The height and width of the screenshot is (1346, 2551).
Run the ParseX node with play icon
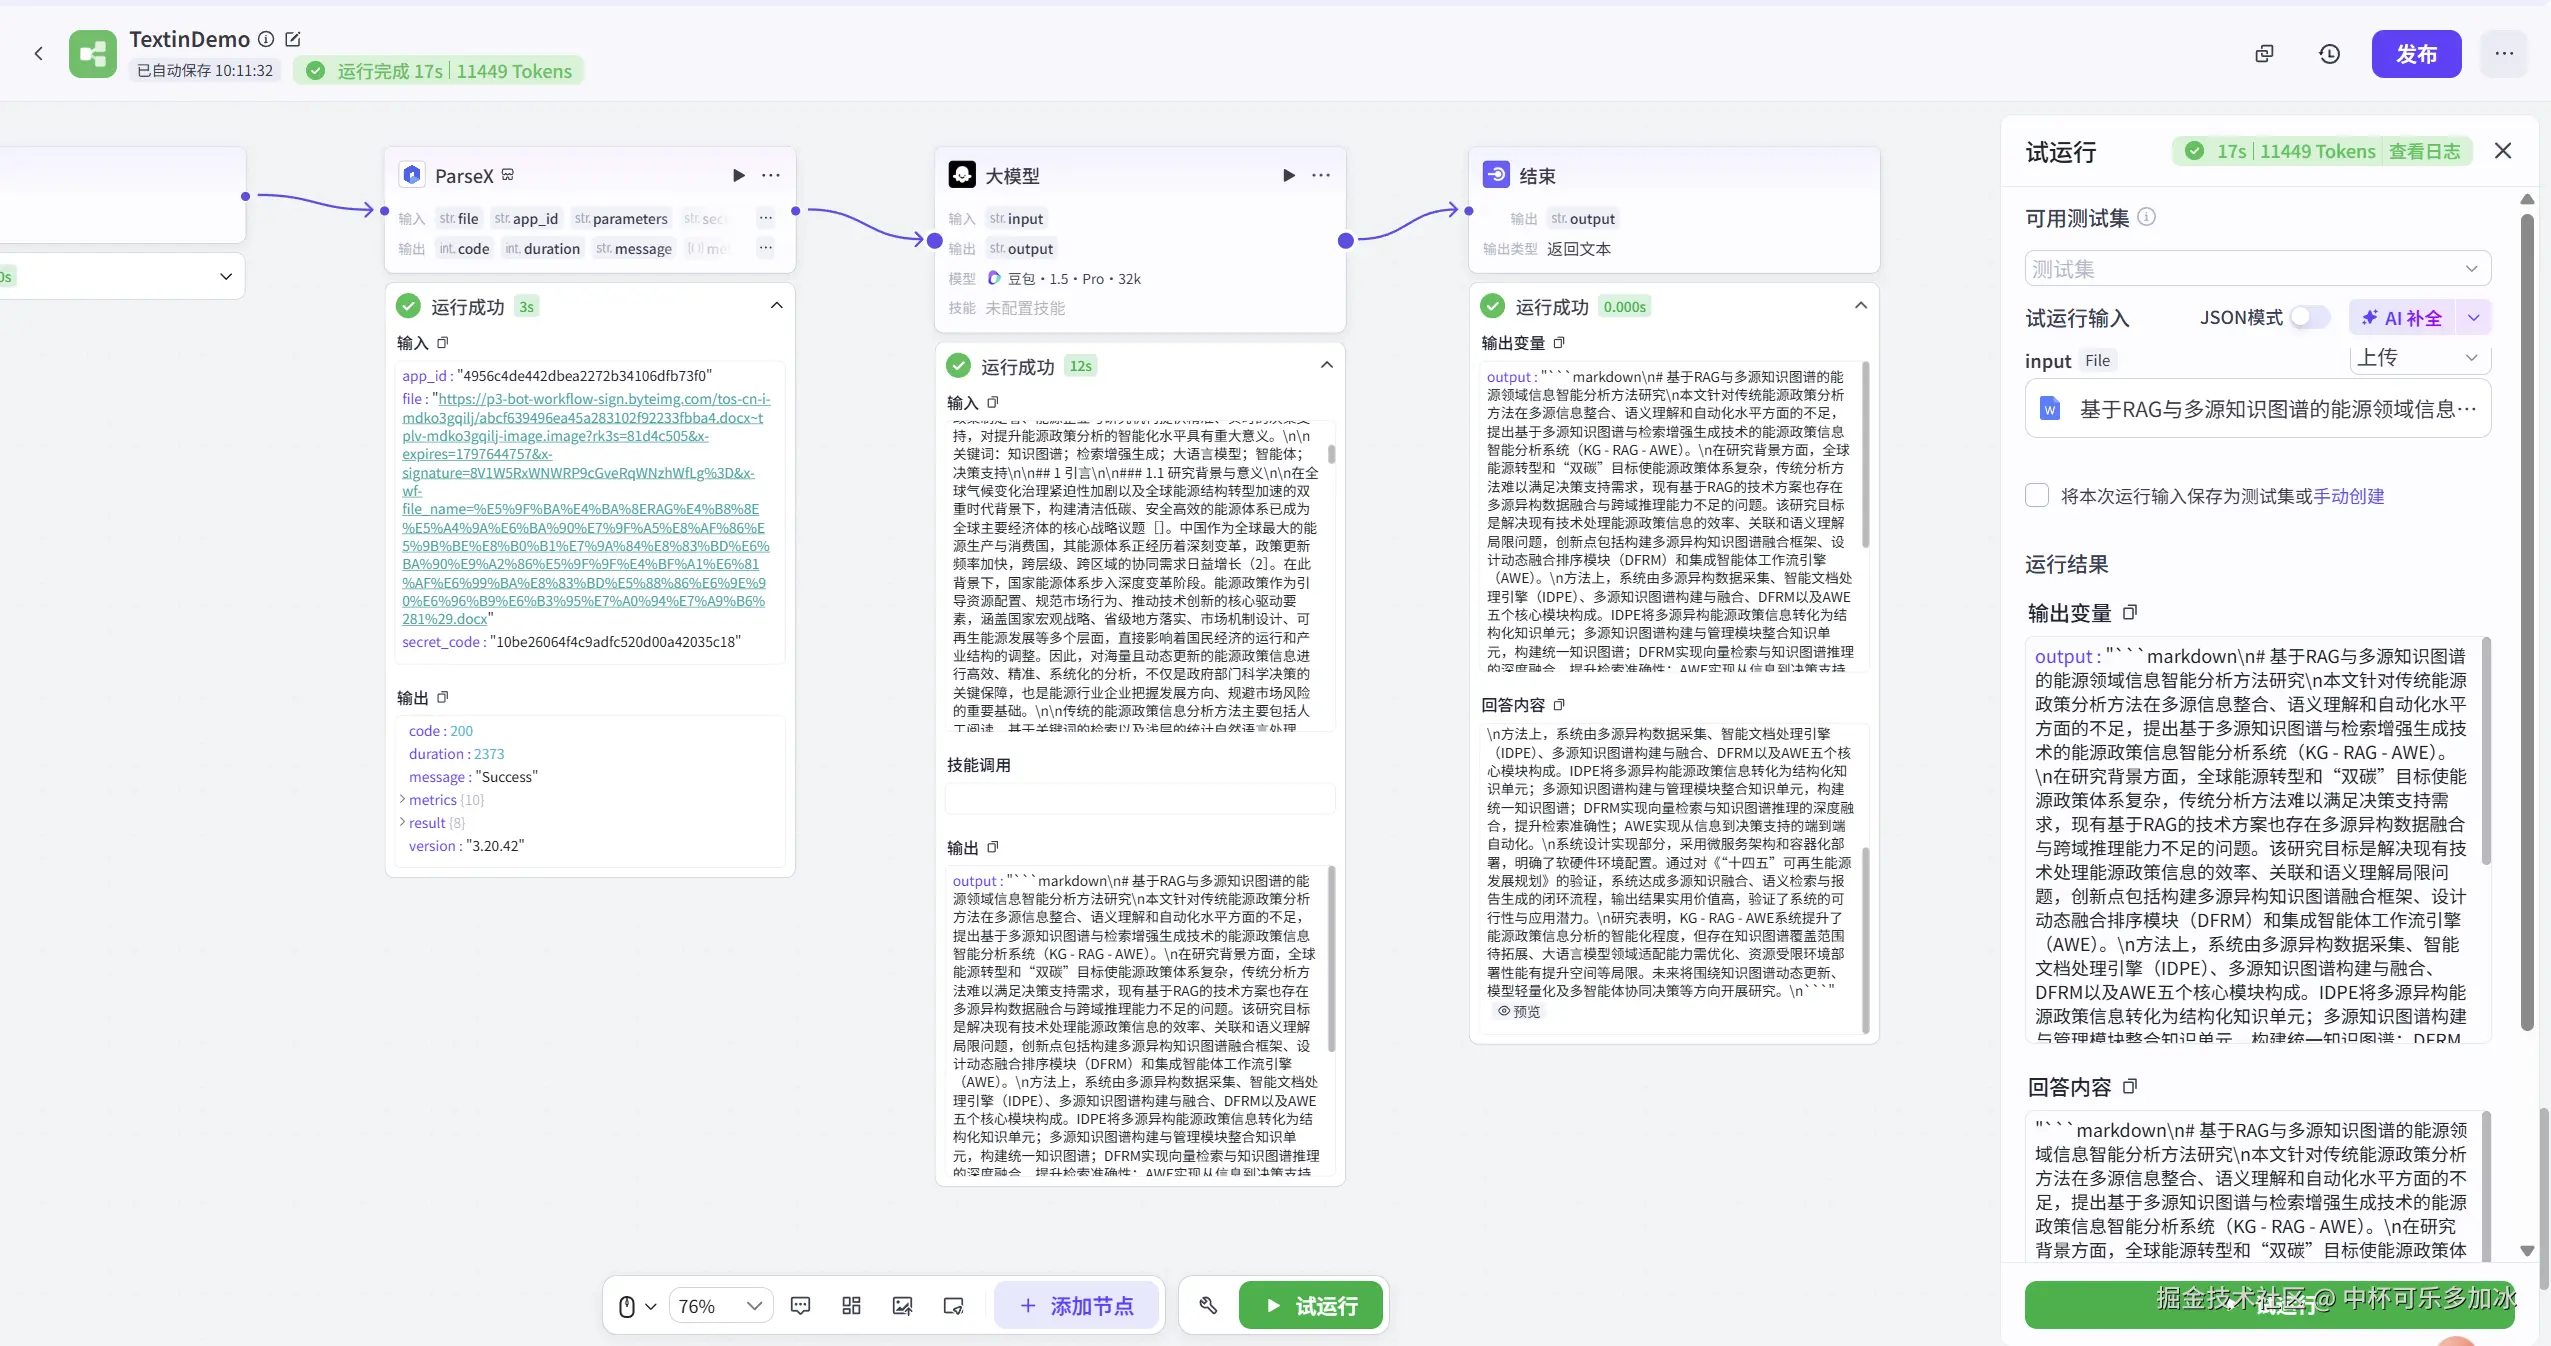tap(738, 175)
